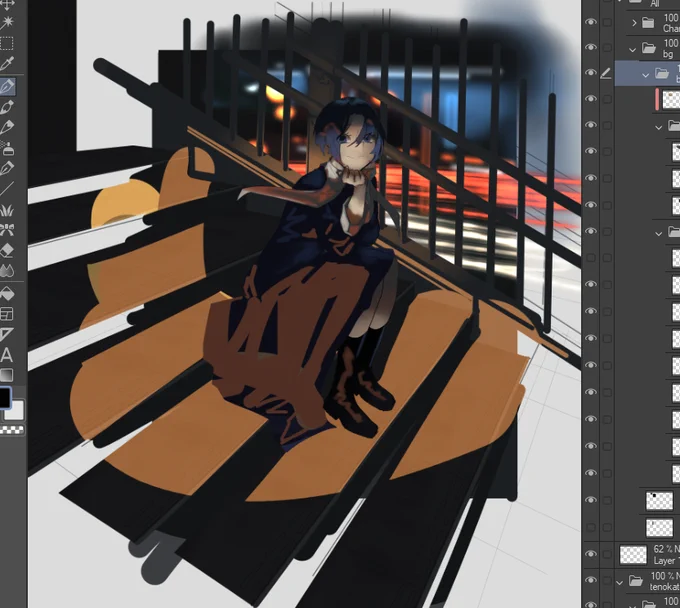This screenshot has width=680, height=608.
Task: Toggle lock box on 62 % Layer row
Action: (607, 554)
